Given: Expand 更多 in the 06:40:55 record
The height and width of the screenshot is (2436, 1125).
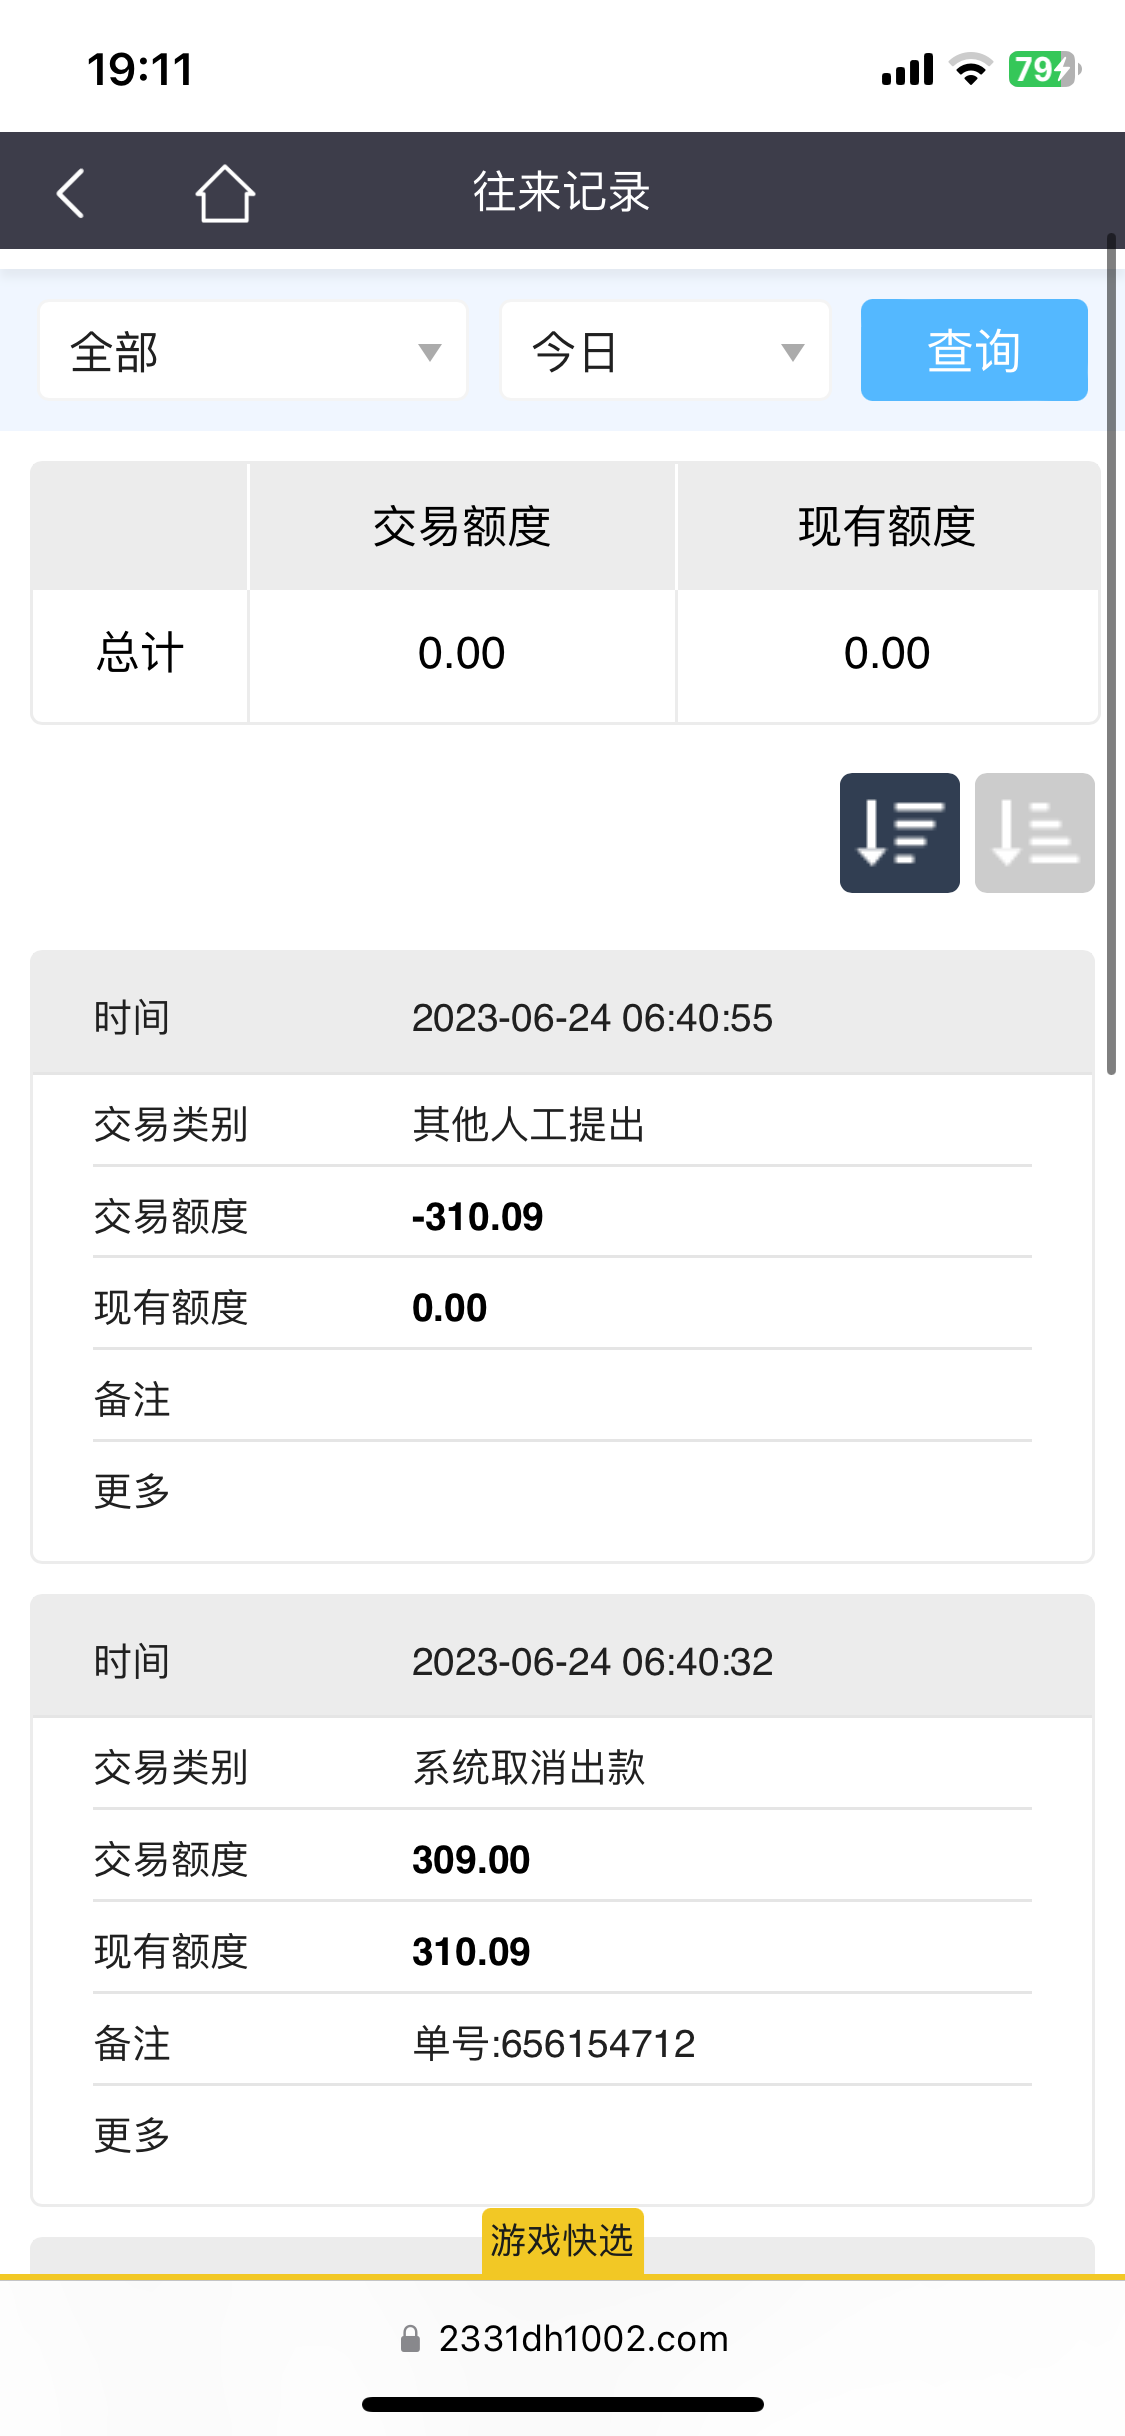Looking at the screenshot, I should [132, 1491].
